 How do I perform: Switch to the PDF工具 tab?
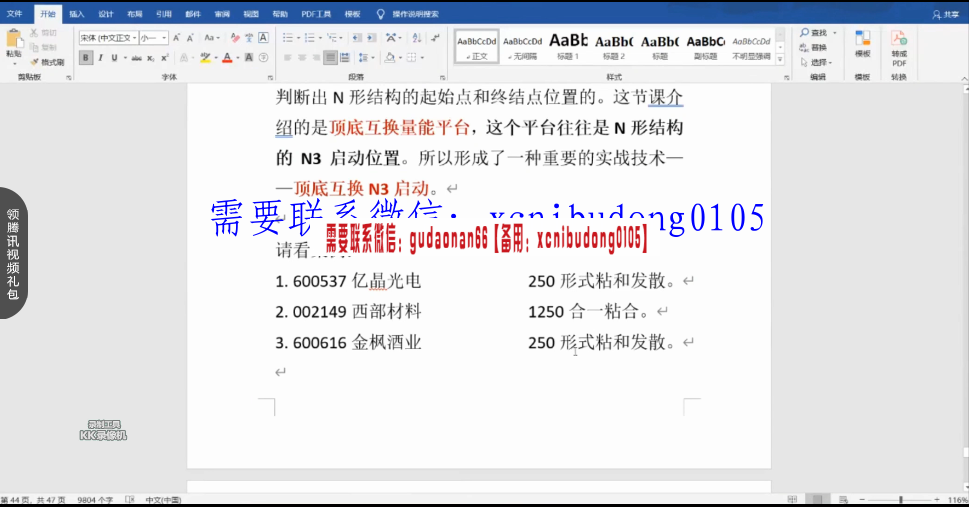coord(316,14)
